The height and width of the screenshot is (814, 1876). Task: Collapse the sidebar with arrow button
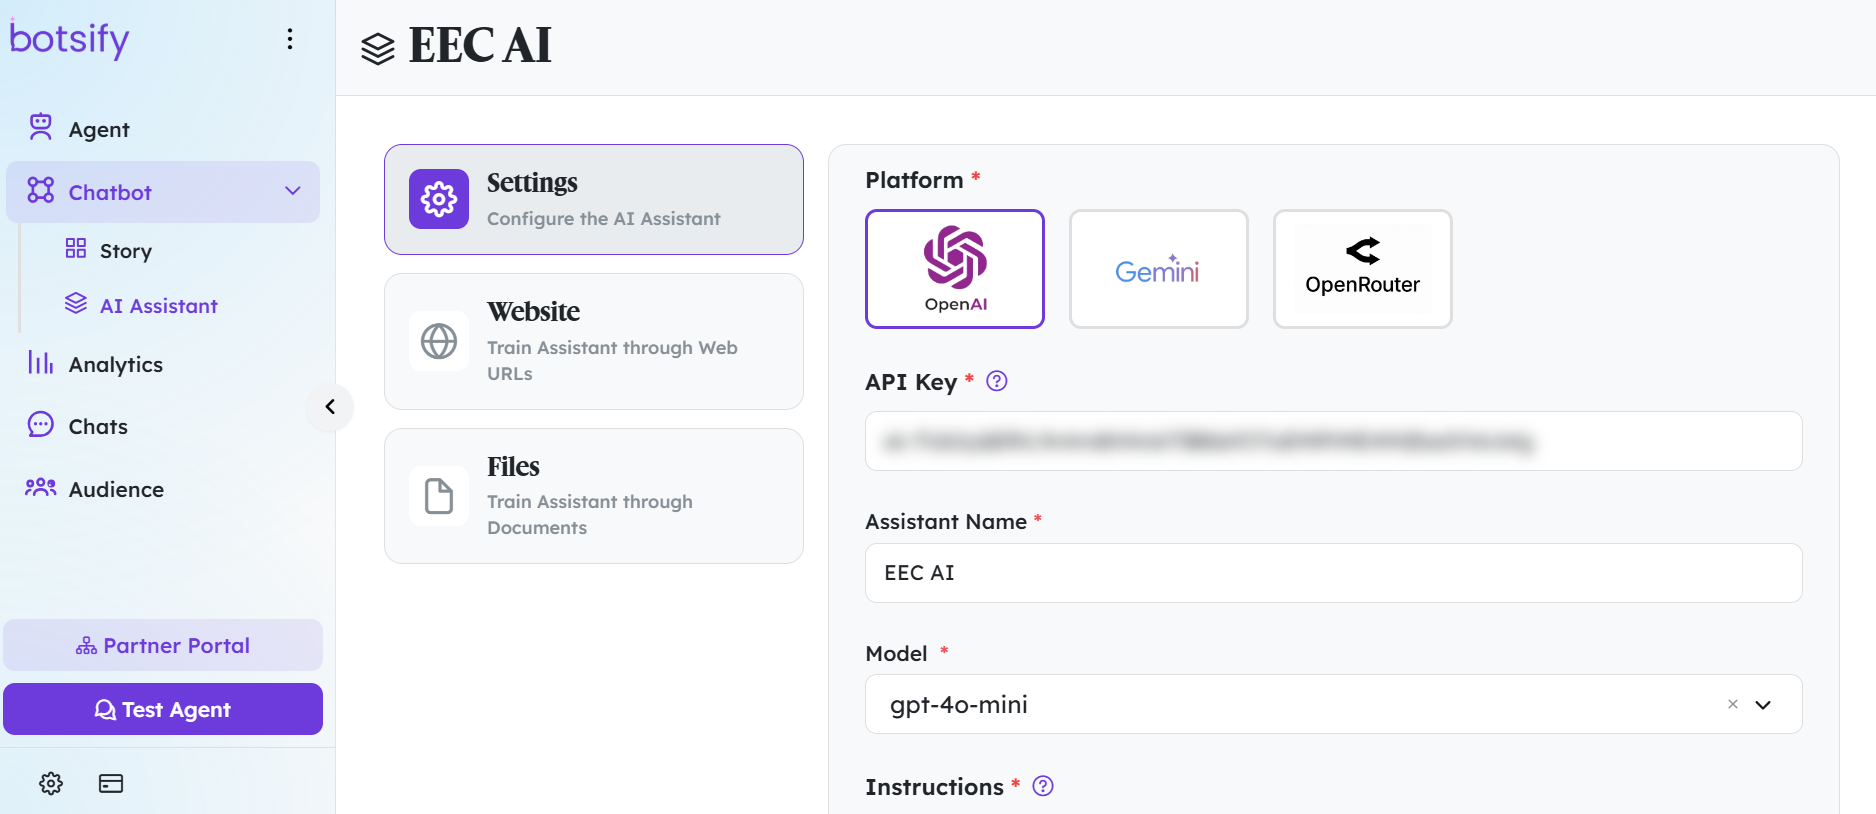[330, 407]
